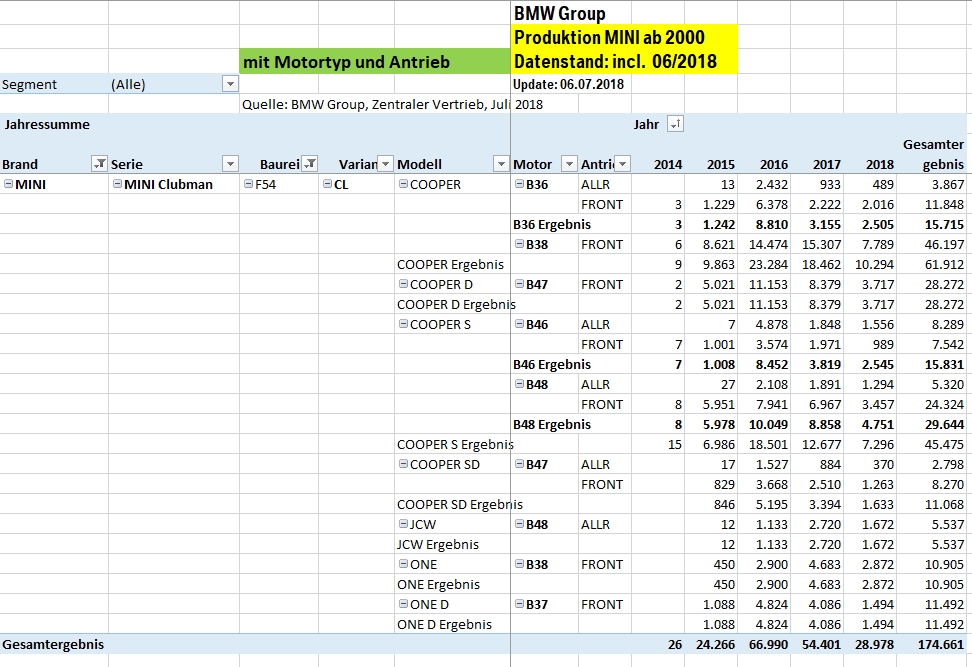Image resolution: width=972 pixels, height=667 pixels.
Task: Collapse the B36 motor group
Action: pos(519,183)
